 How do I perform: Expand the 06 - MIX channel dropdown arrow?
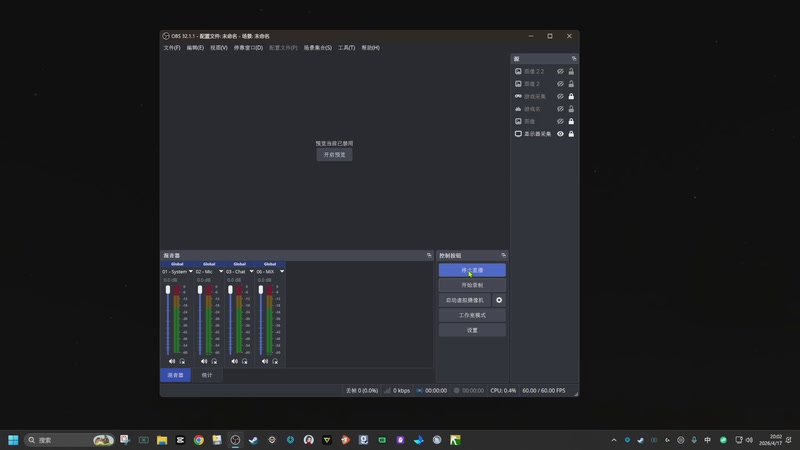pos(282,271)
